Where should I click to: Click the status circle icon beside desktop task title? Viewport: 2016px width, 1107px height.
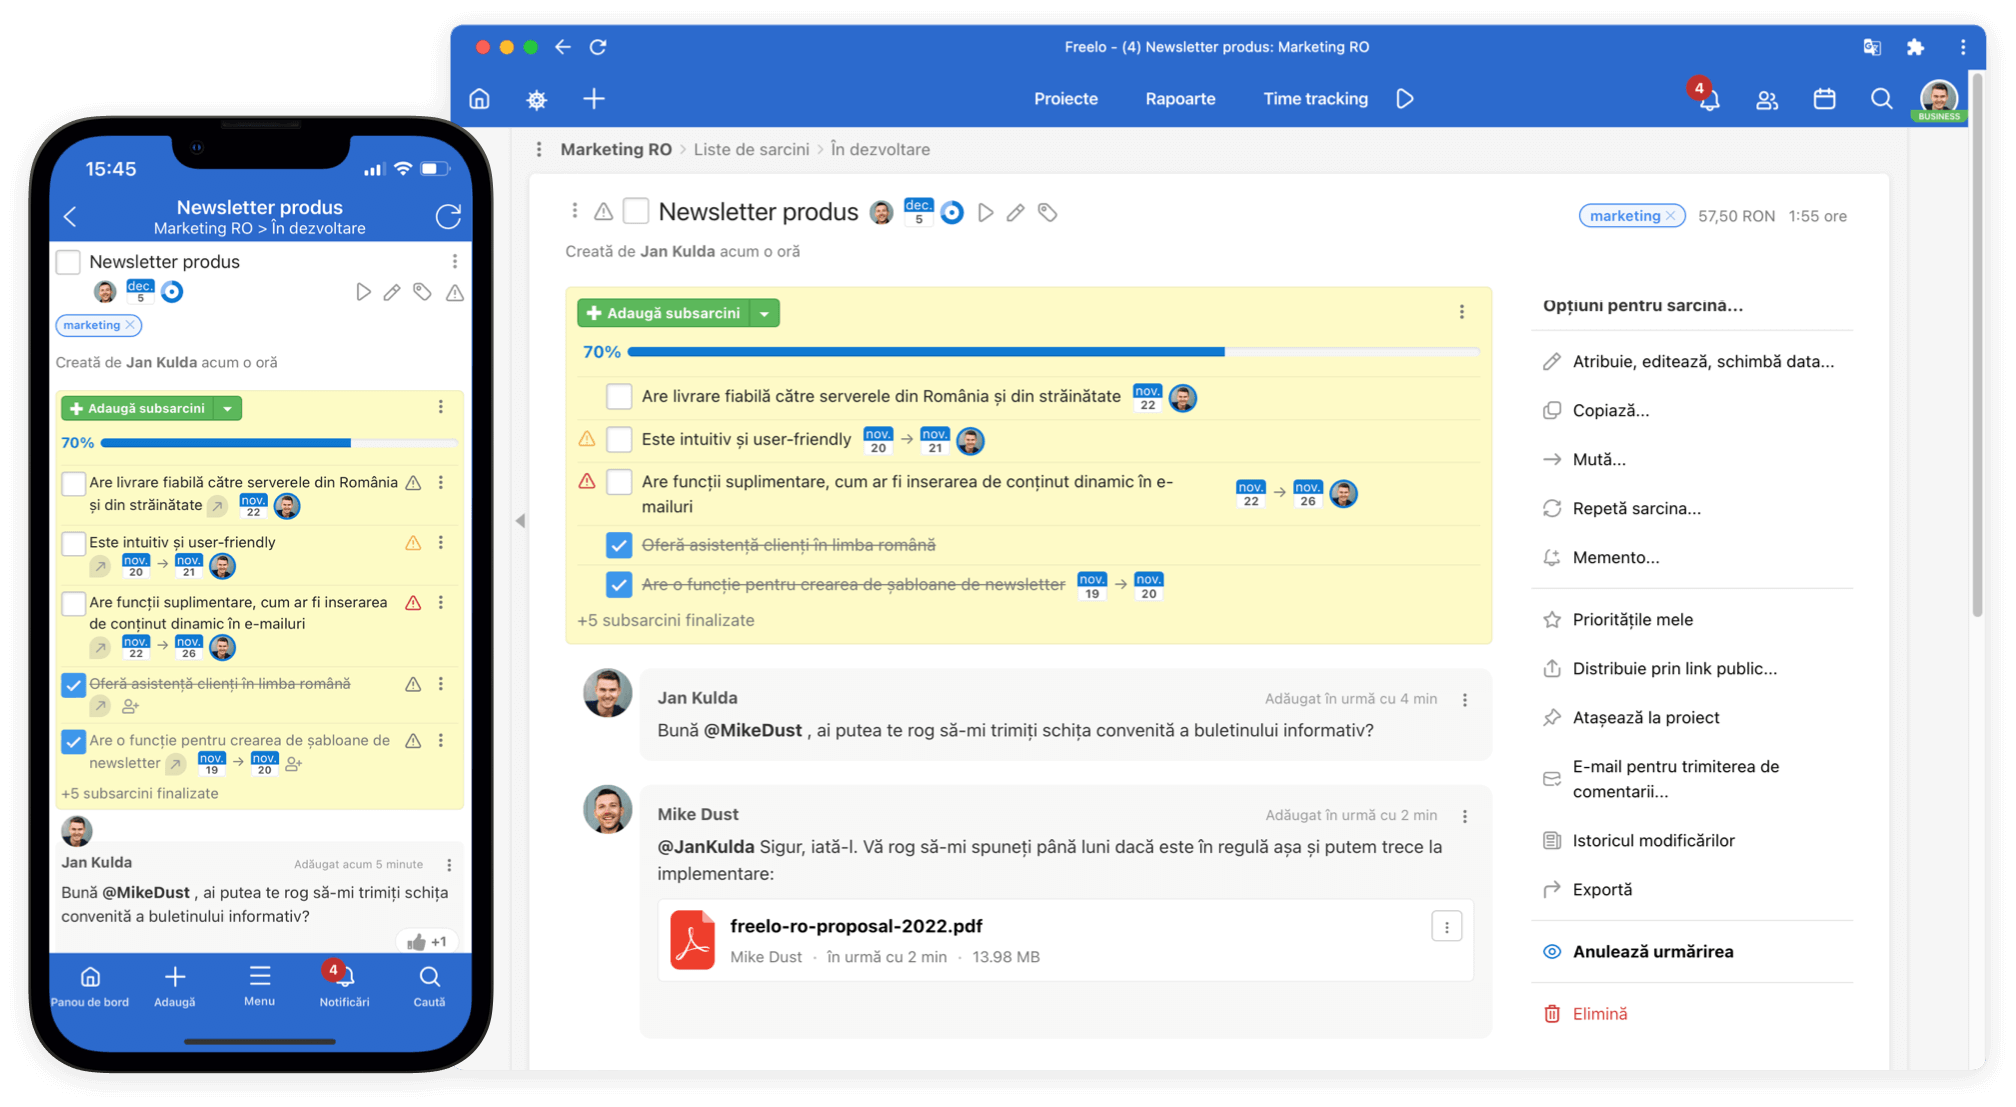952,213
